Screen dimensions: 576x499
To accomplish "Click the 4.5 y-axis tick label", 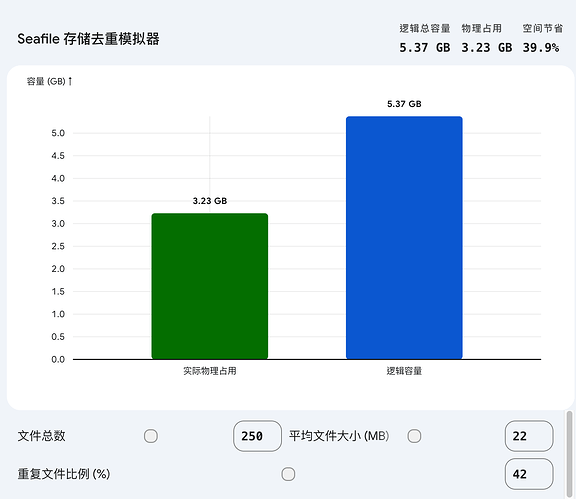I will point(58,156).
